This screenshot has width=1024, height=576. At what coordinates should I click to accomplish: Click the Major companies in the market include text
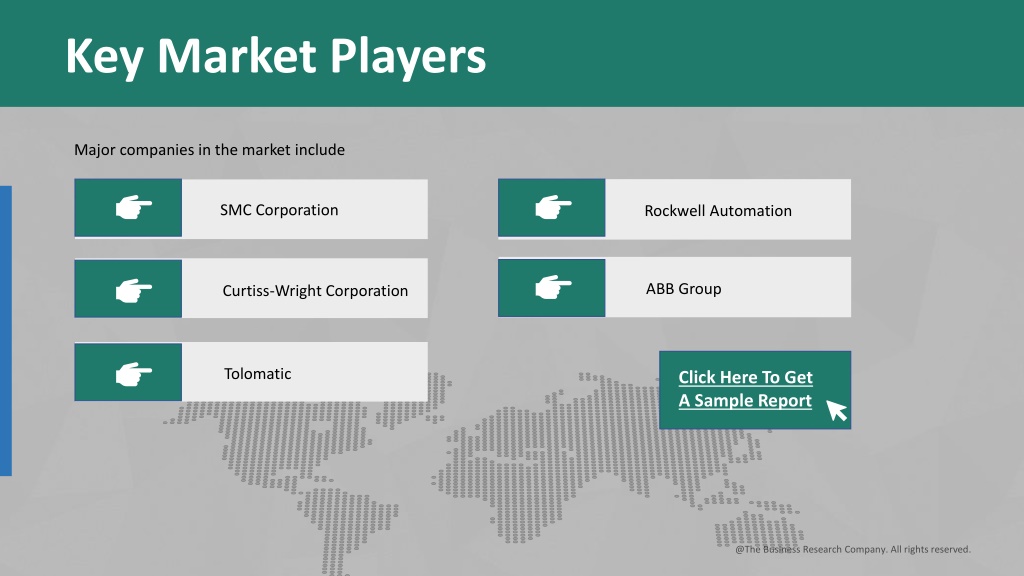pyautogui.click(x=209, y=150)
